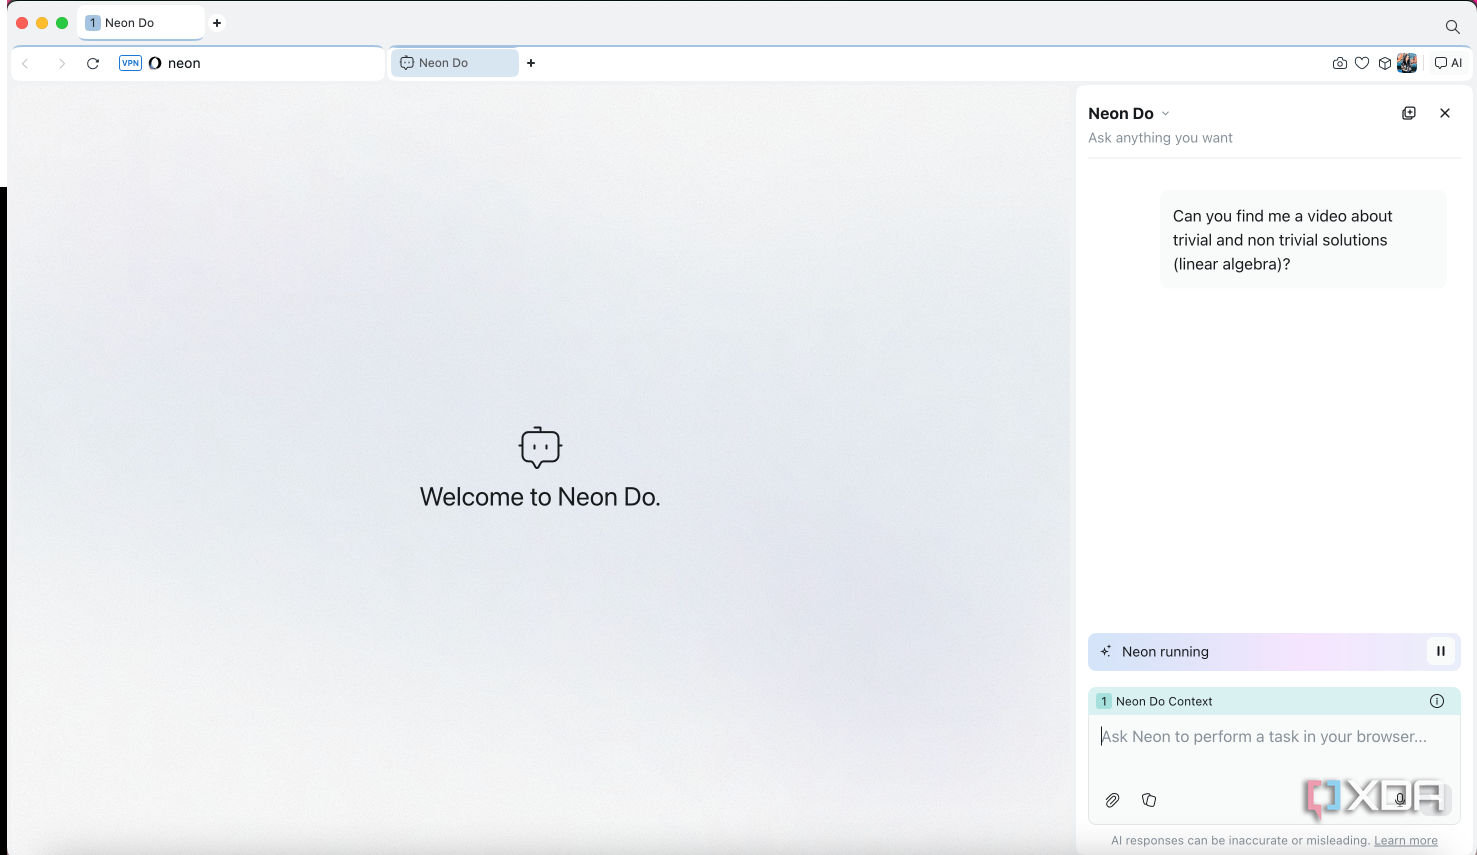Open the cube extensions icon
Image resolution: width=1477 pixels, height=855 pixels.
pyautogui.click(x=1385, y=63)
